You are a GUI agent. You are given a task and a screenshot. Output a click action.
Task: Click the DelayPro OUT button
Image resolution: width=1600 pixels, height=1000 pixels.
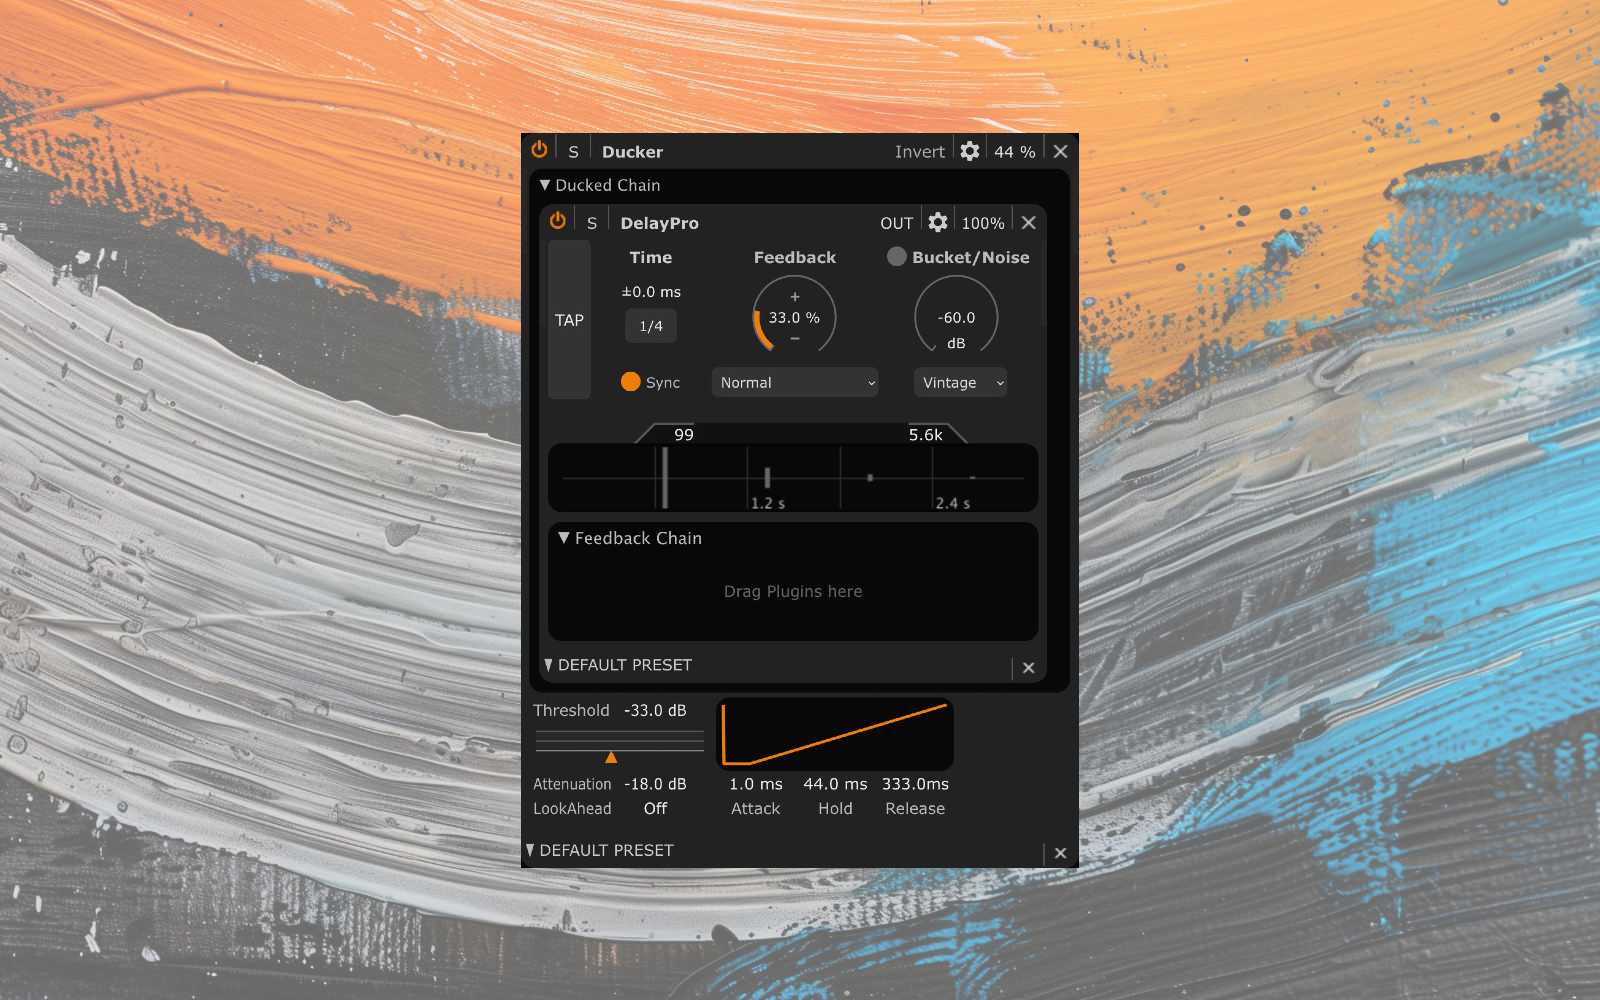[x=896, y=223]
